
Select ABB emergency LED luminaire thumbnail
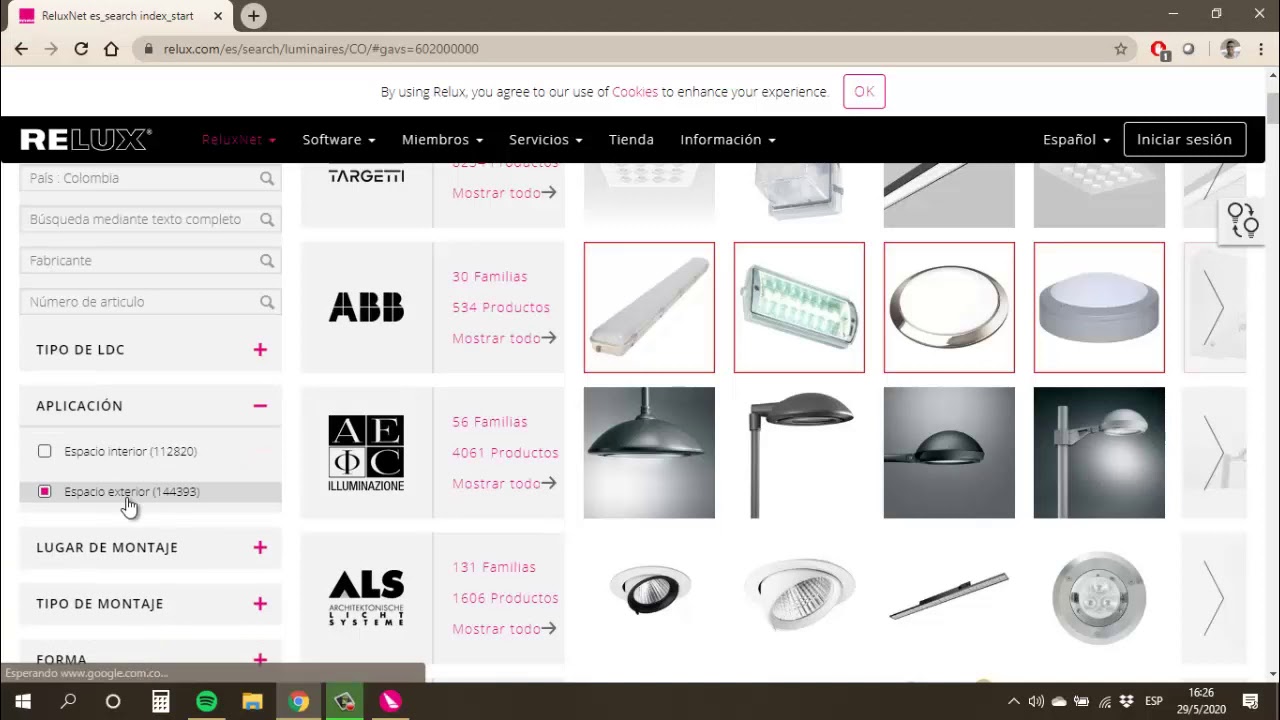[799, 307]
